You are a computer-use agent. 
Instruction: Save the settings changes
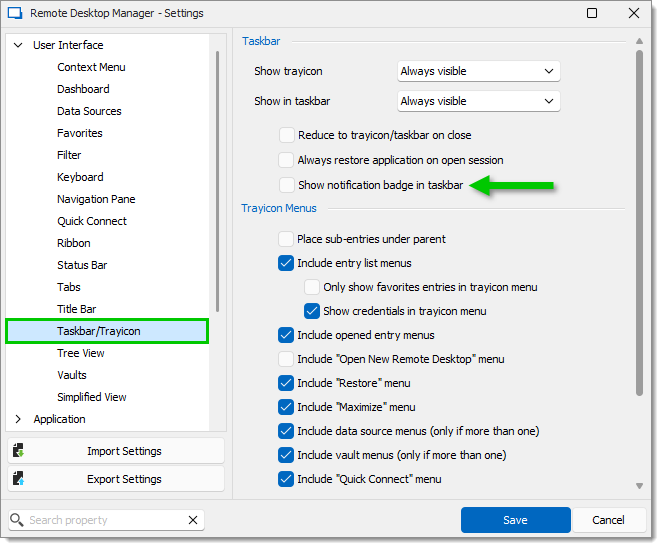click(515, 520)
